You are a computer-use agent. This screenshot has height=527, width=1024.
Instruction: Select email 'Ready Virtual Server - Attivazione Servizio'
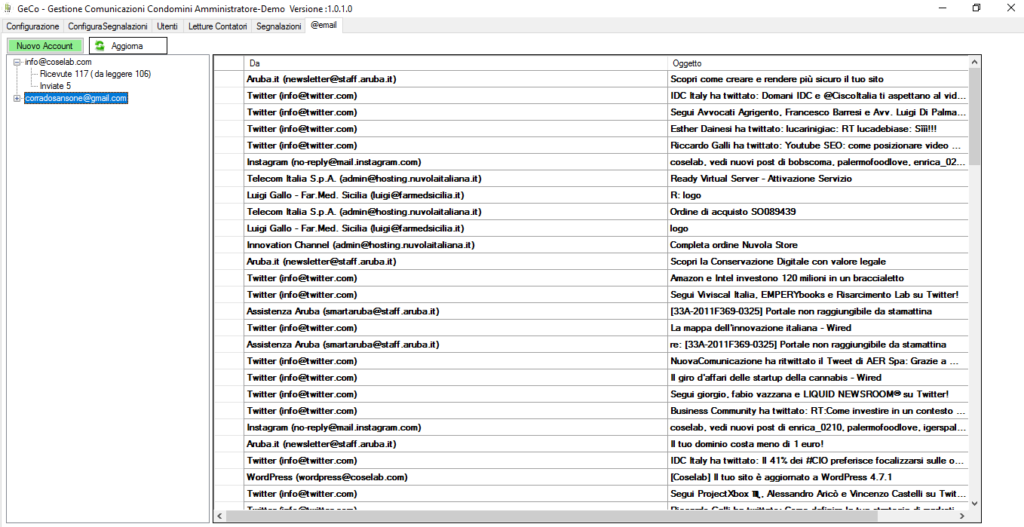pyautogui.click(x=818, y=179)
